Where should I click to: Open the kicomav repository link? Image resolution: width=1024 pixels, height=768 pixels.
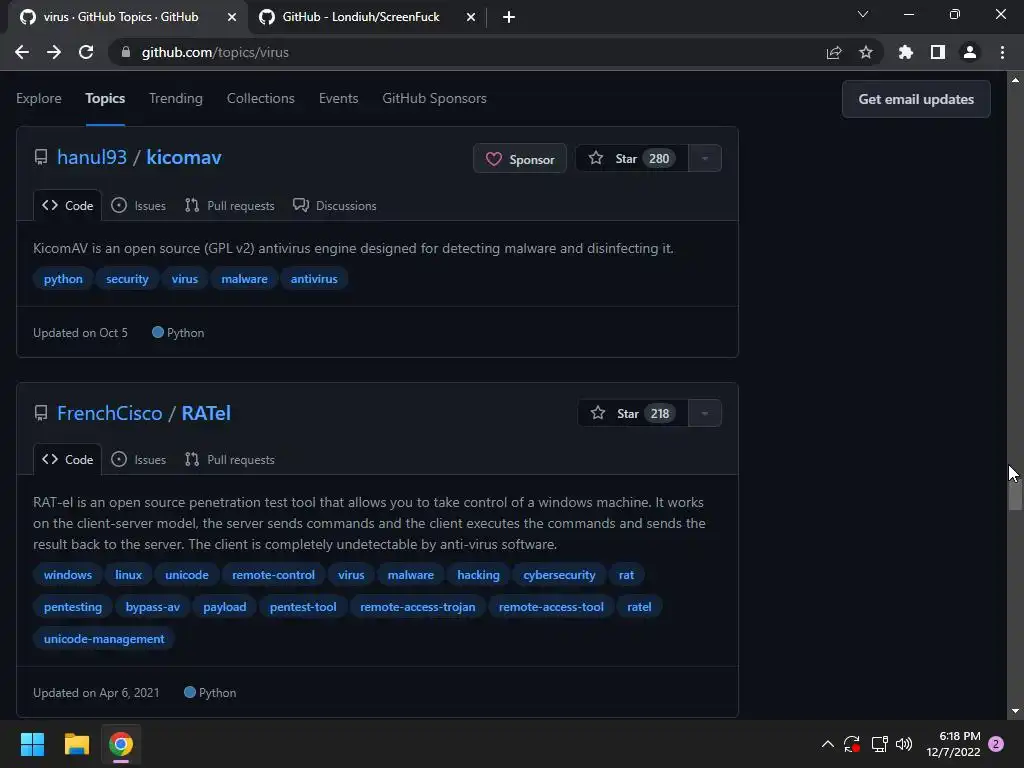[x=184, y=157]
